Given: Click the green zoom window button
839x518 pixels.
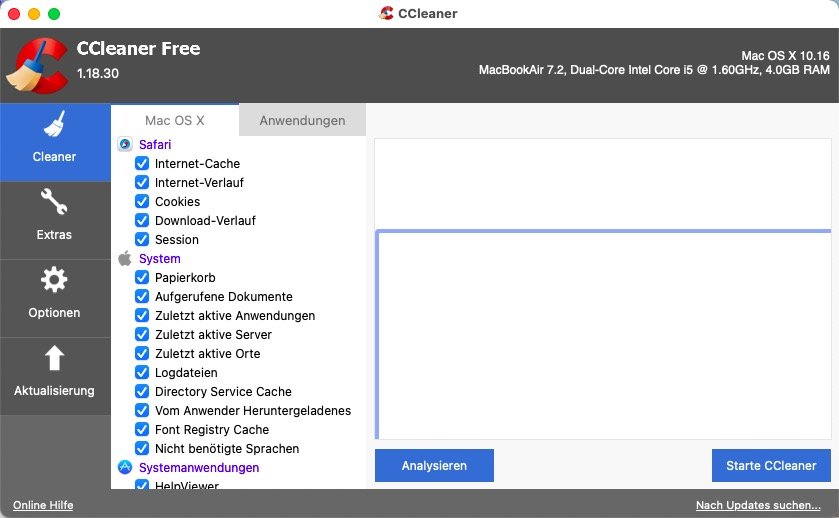Looking at the screenshot, I should pyautogui.click(x=54, y=14).
